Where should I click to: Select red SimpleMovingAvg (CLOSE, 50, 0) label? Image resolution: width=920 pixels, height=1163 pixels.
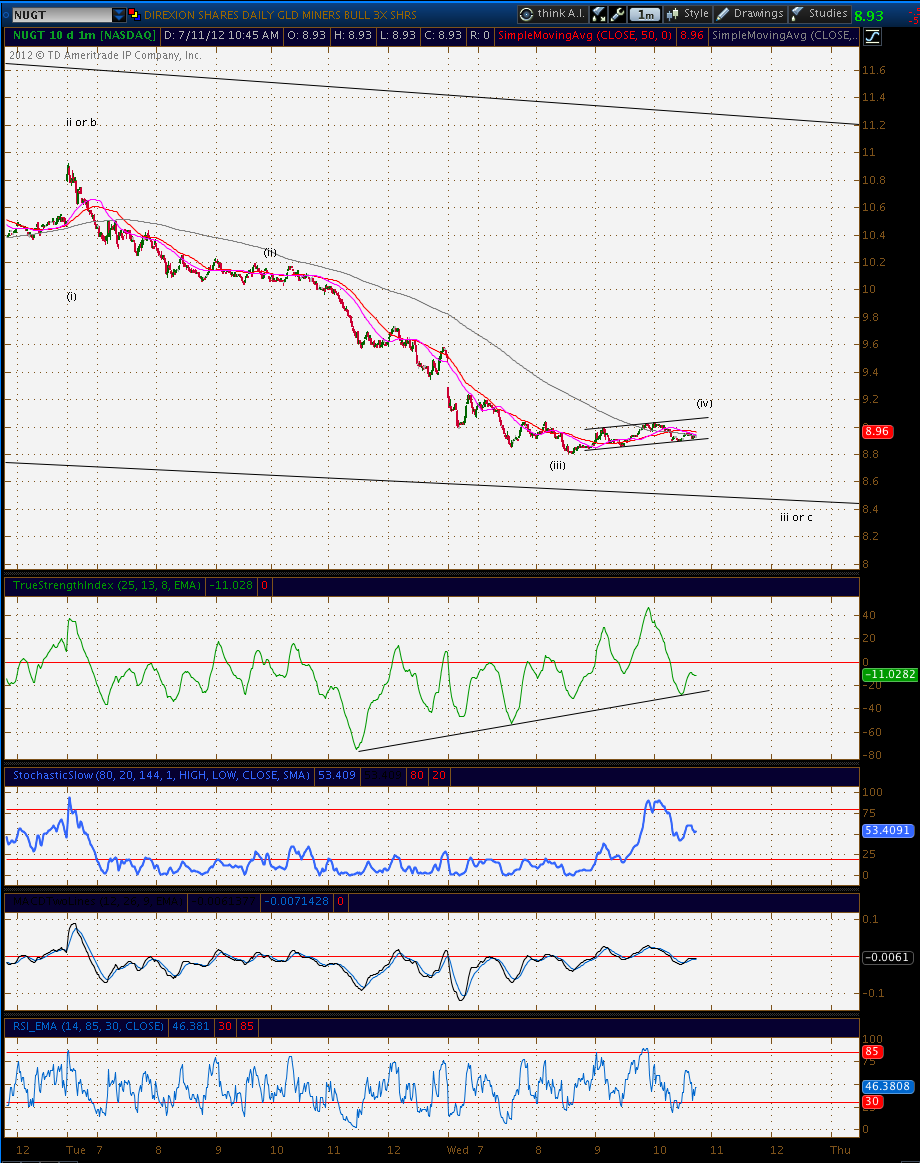585,36
